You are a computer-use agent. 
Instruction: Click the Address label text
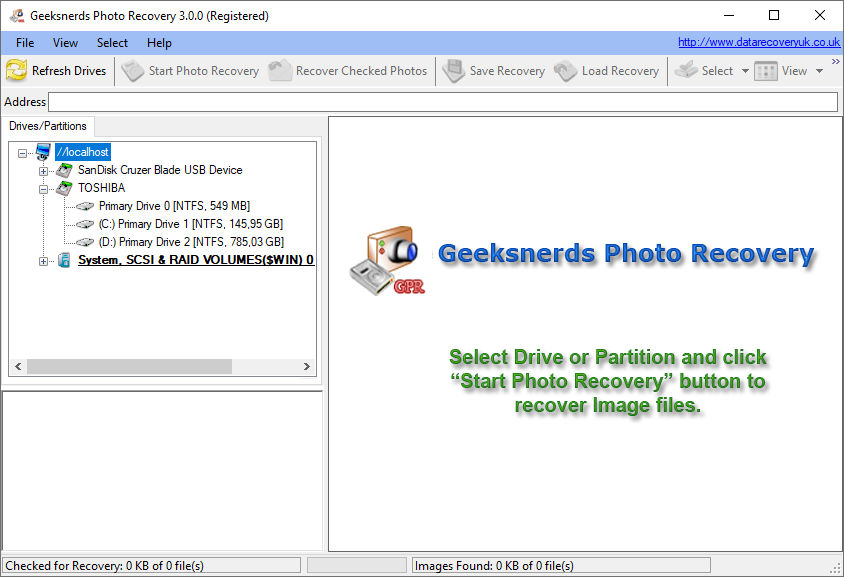(x=25, y=102)
